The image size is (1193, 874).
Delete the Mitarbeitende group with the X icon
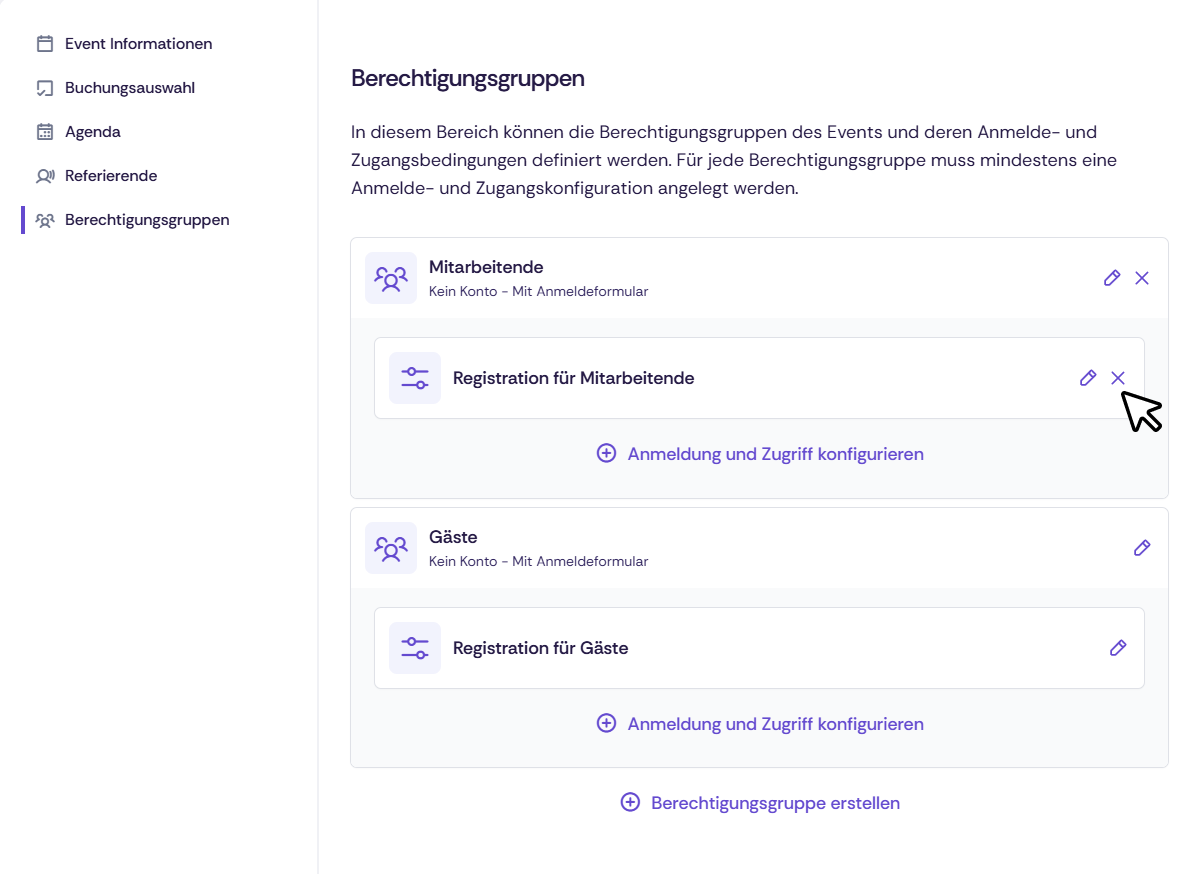[x=1142, y=278]
